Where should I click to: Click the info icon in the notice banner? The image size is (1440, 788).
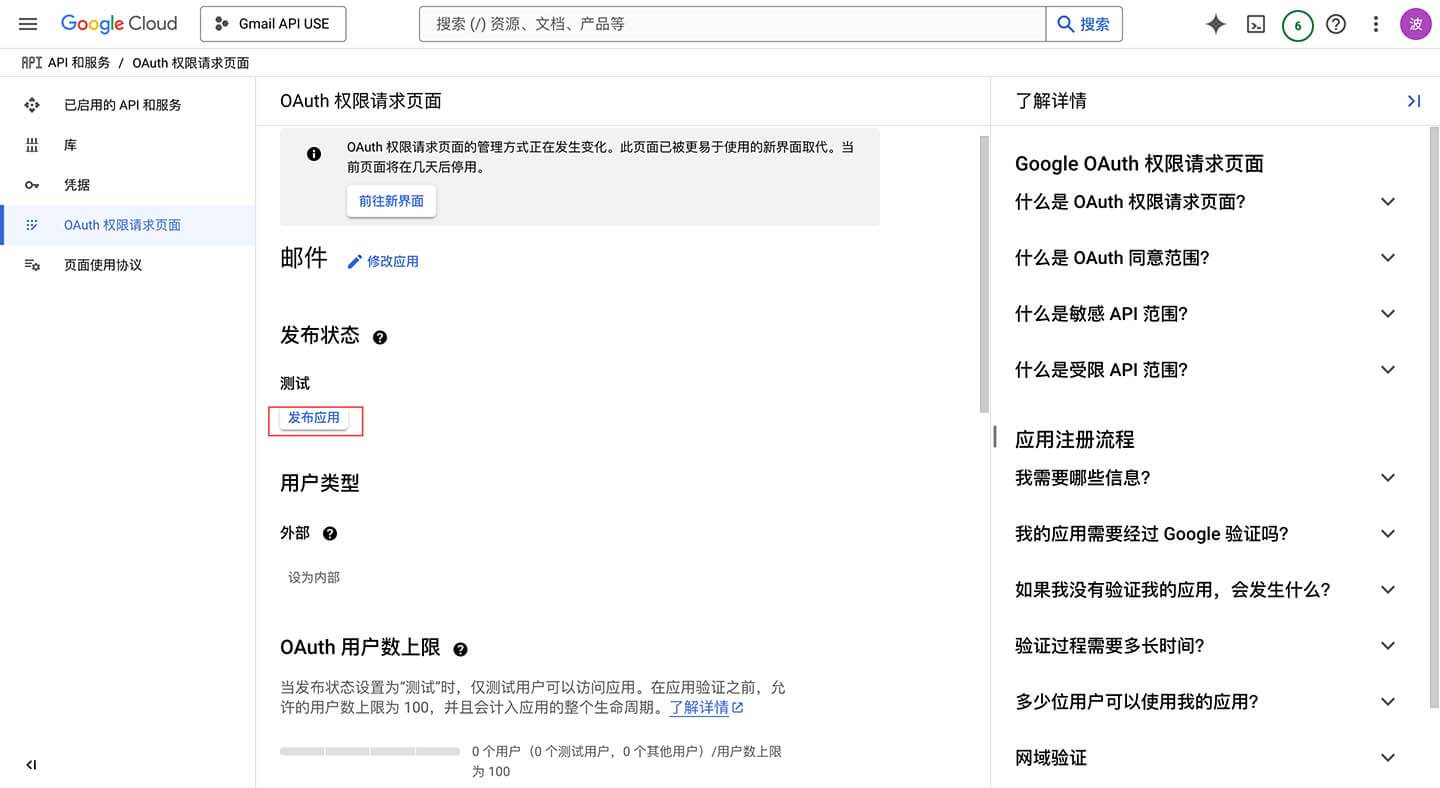click(314, 154)
